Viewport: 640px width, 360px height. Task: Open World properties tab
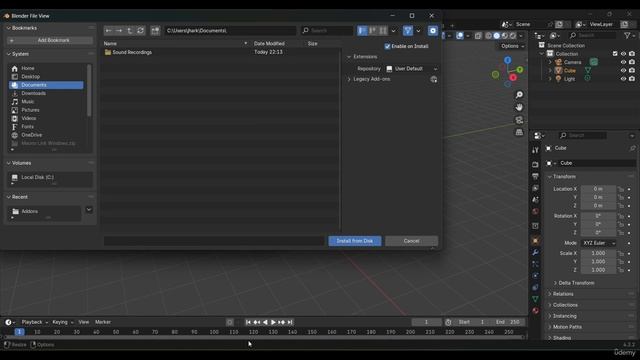[x=535, y=211]
